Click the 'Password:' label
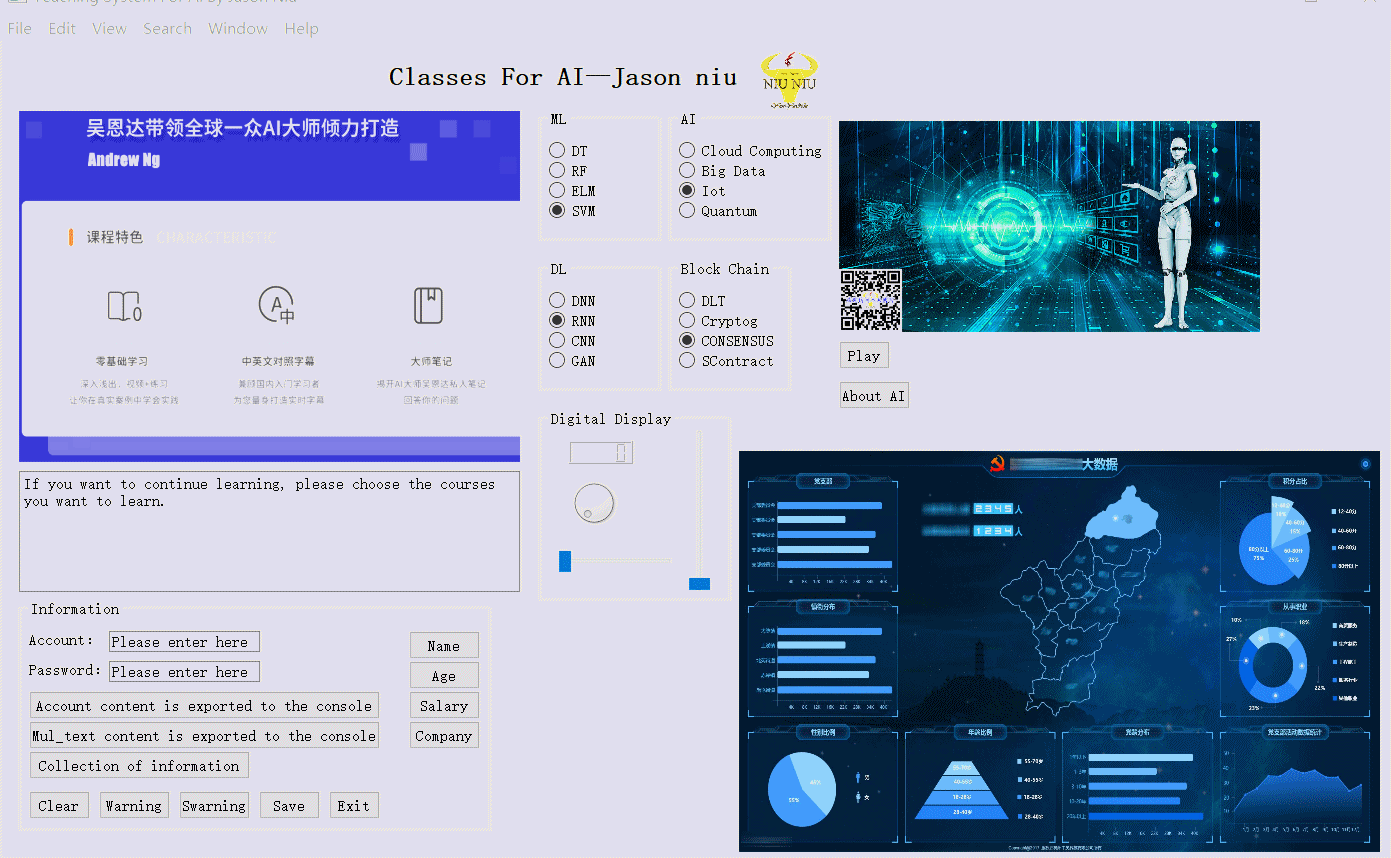 coord(65,671)
